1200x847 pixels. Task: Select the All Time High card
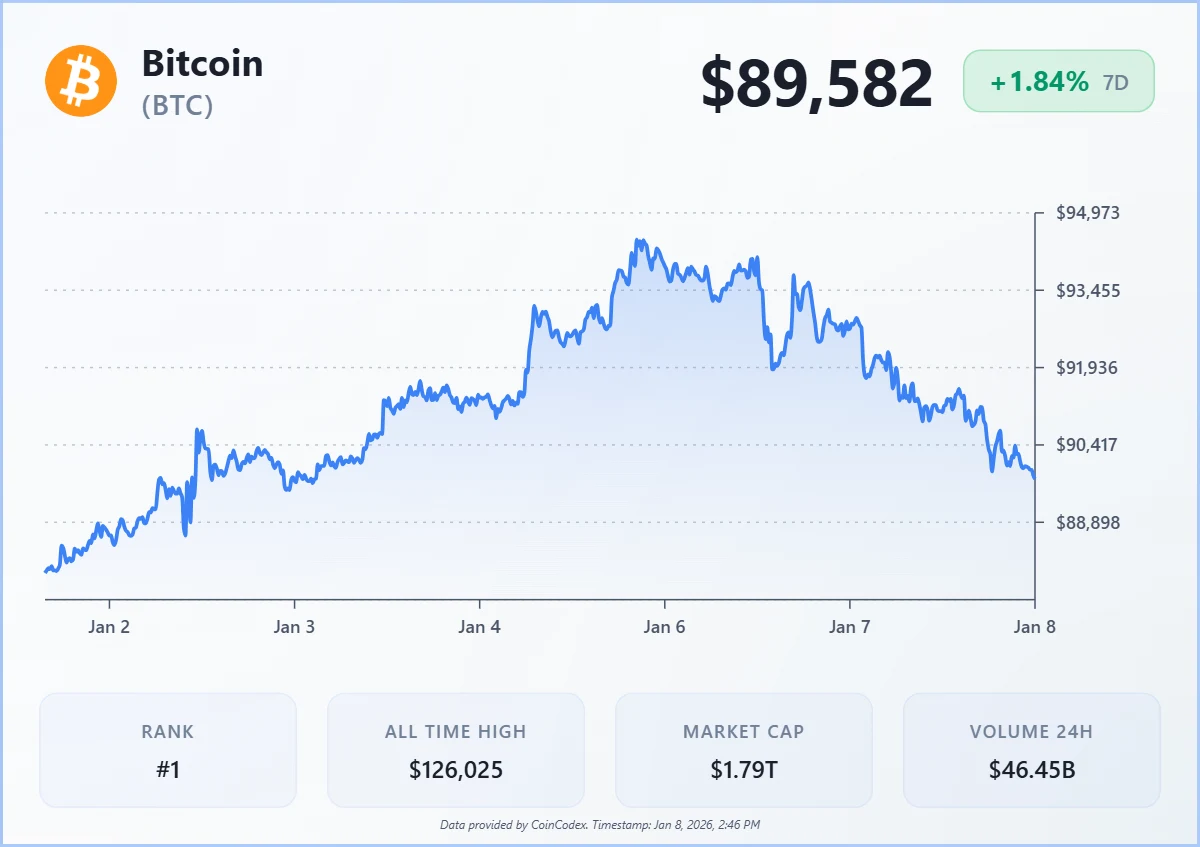coord(456,750)
